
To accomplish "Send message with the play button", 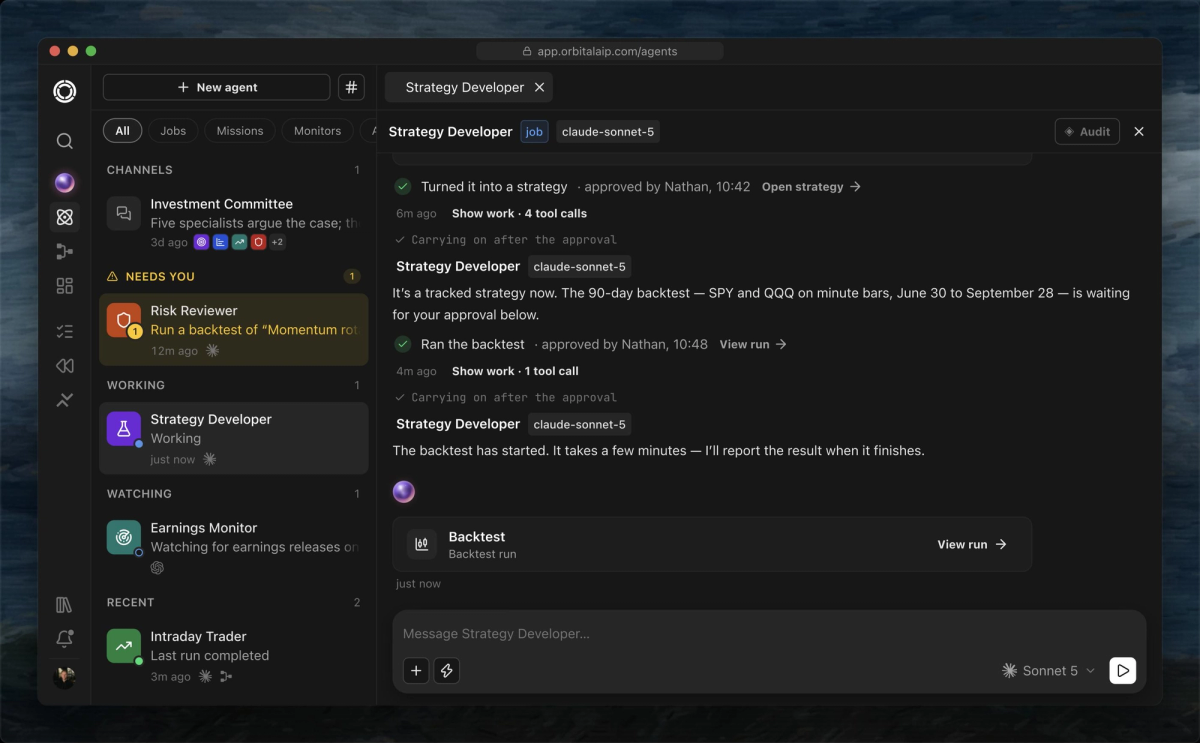I will click(1123, 671).
